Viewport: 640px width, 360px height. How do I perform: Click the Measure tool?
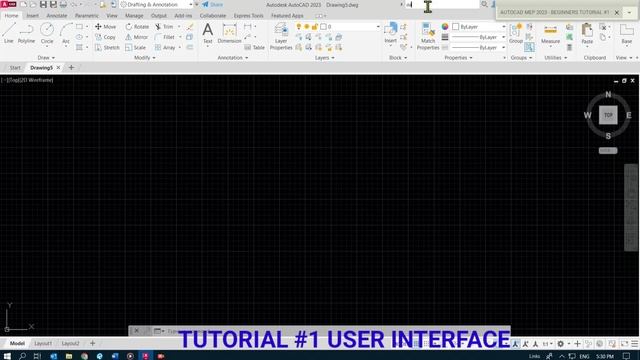550,33
